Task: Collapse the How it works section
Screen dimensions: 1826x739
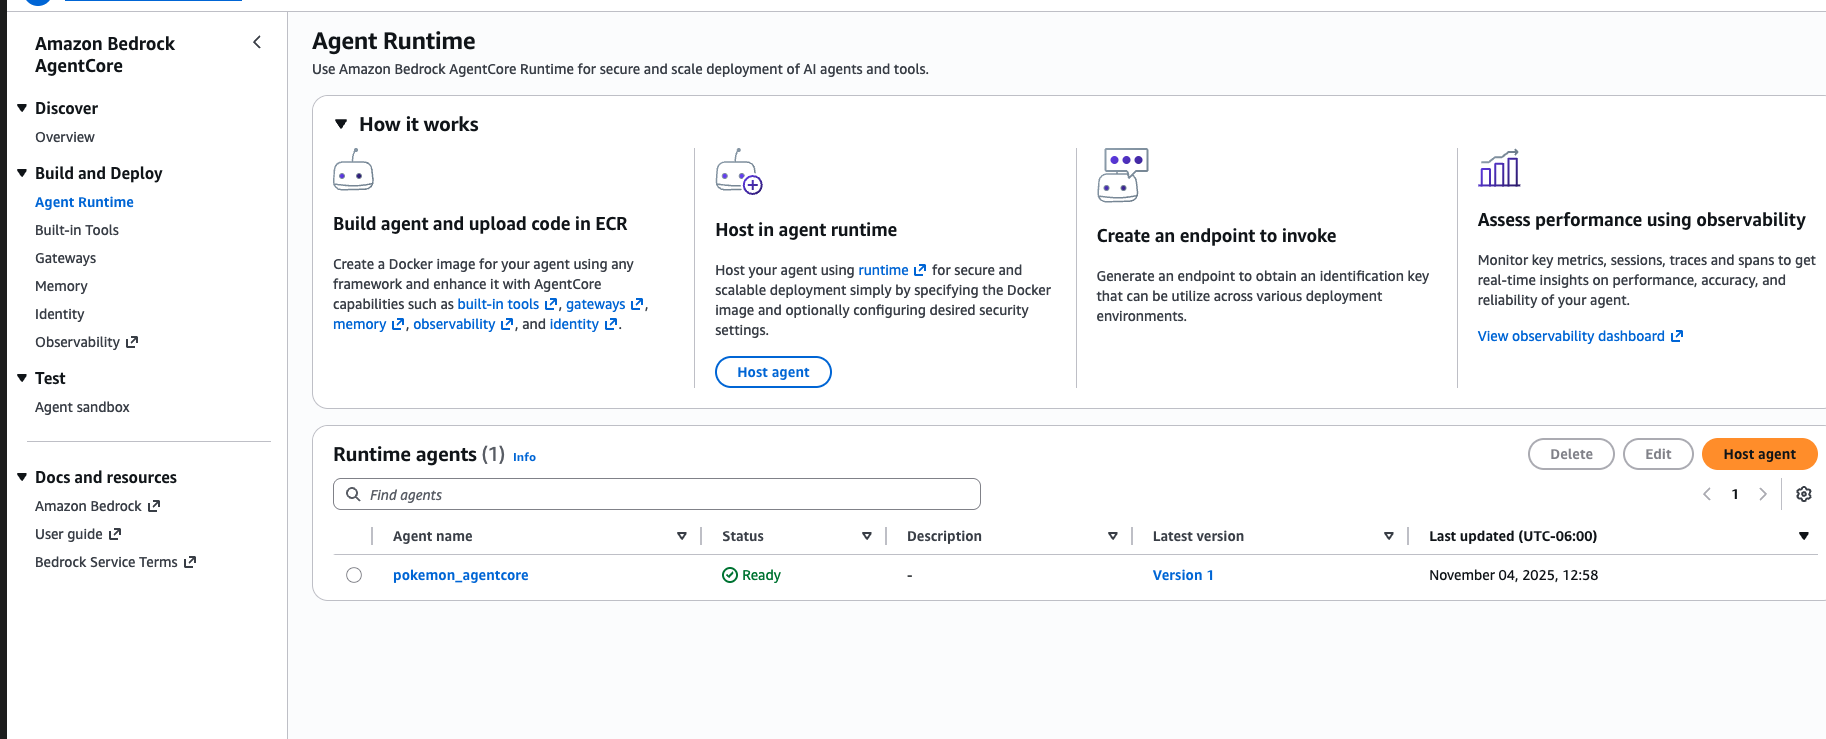Action: (x=341, y=124)
